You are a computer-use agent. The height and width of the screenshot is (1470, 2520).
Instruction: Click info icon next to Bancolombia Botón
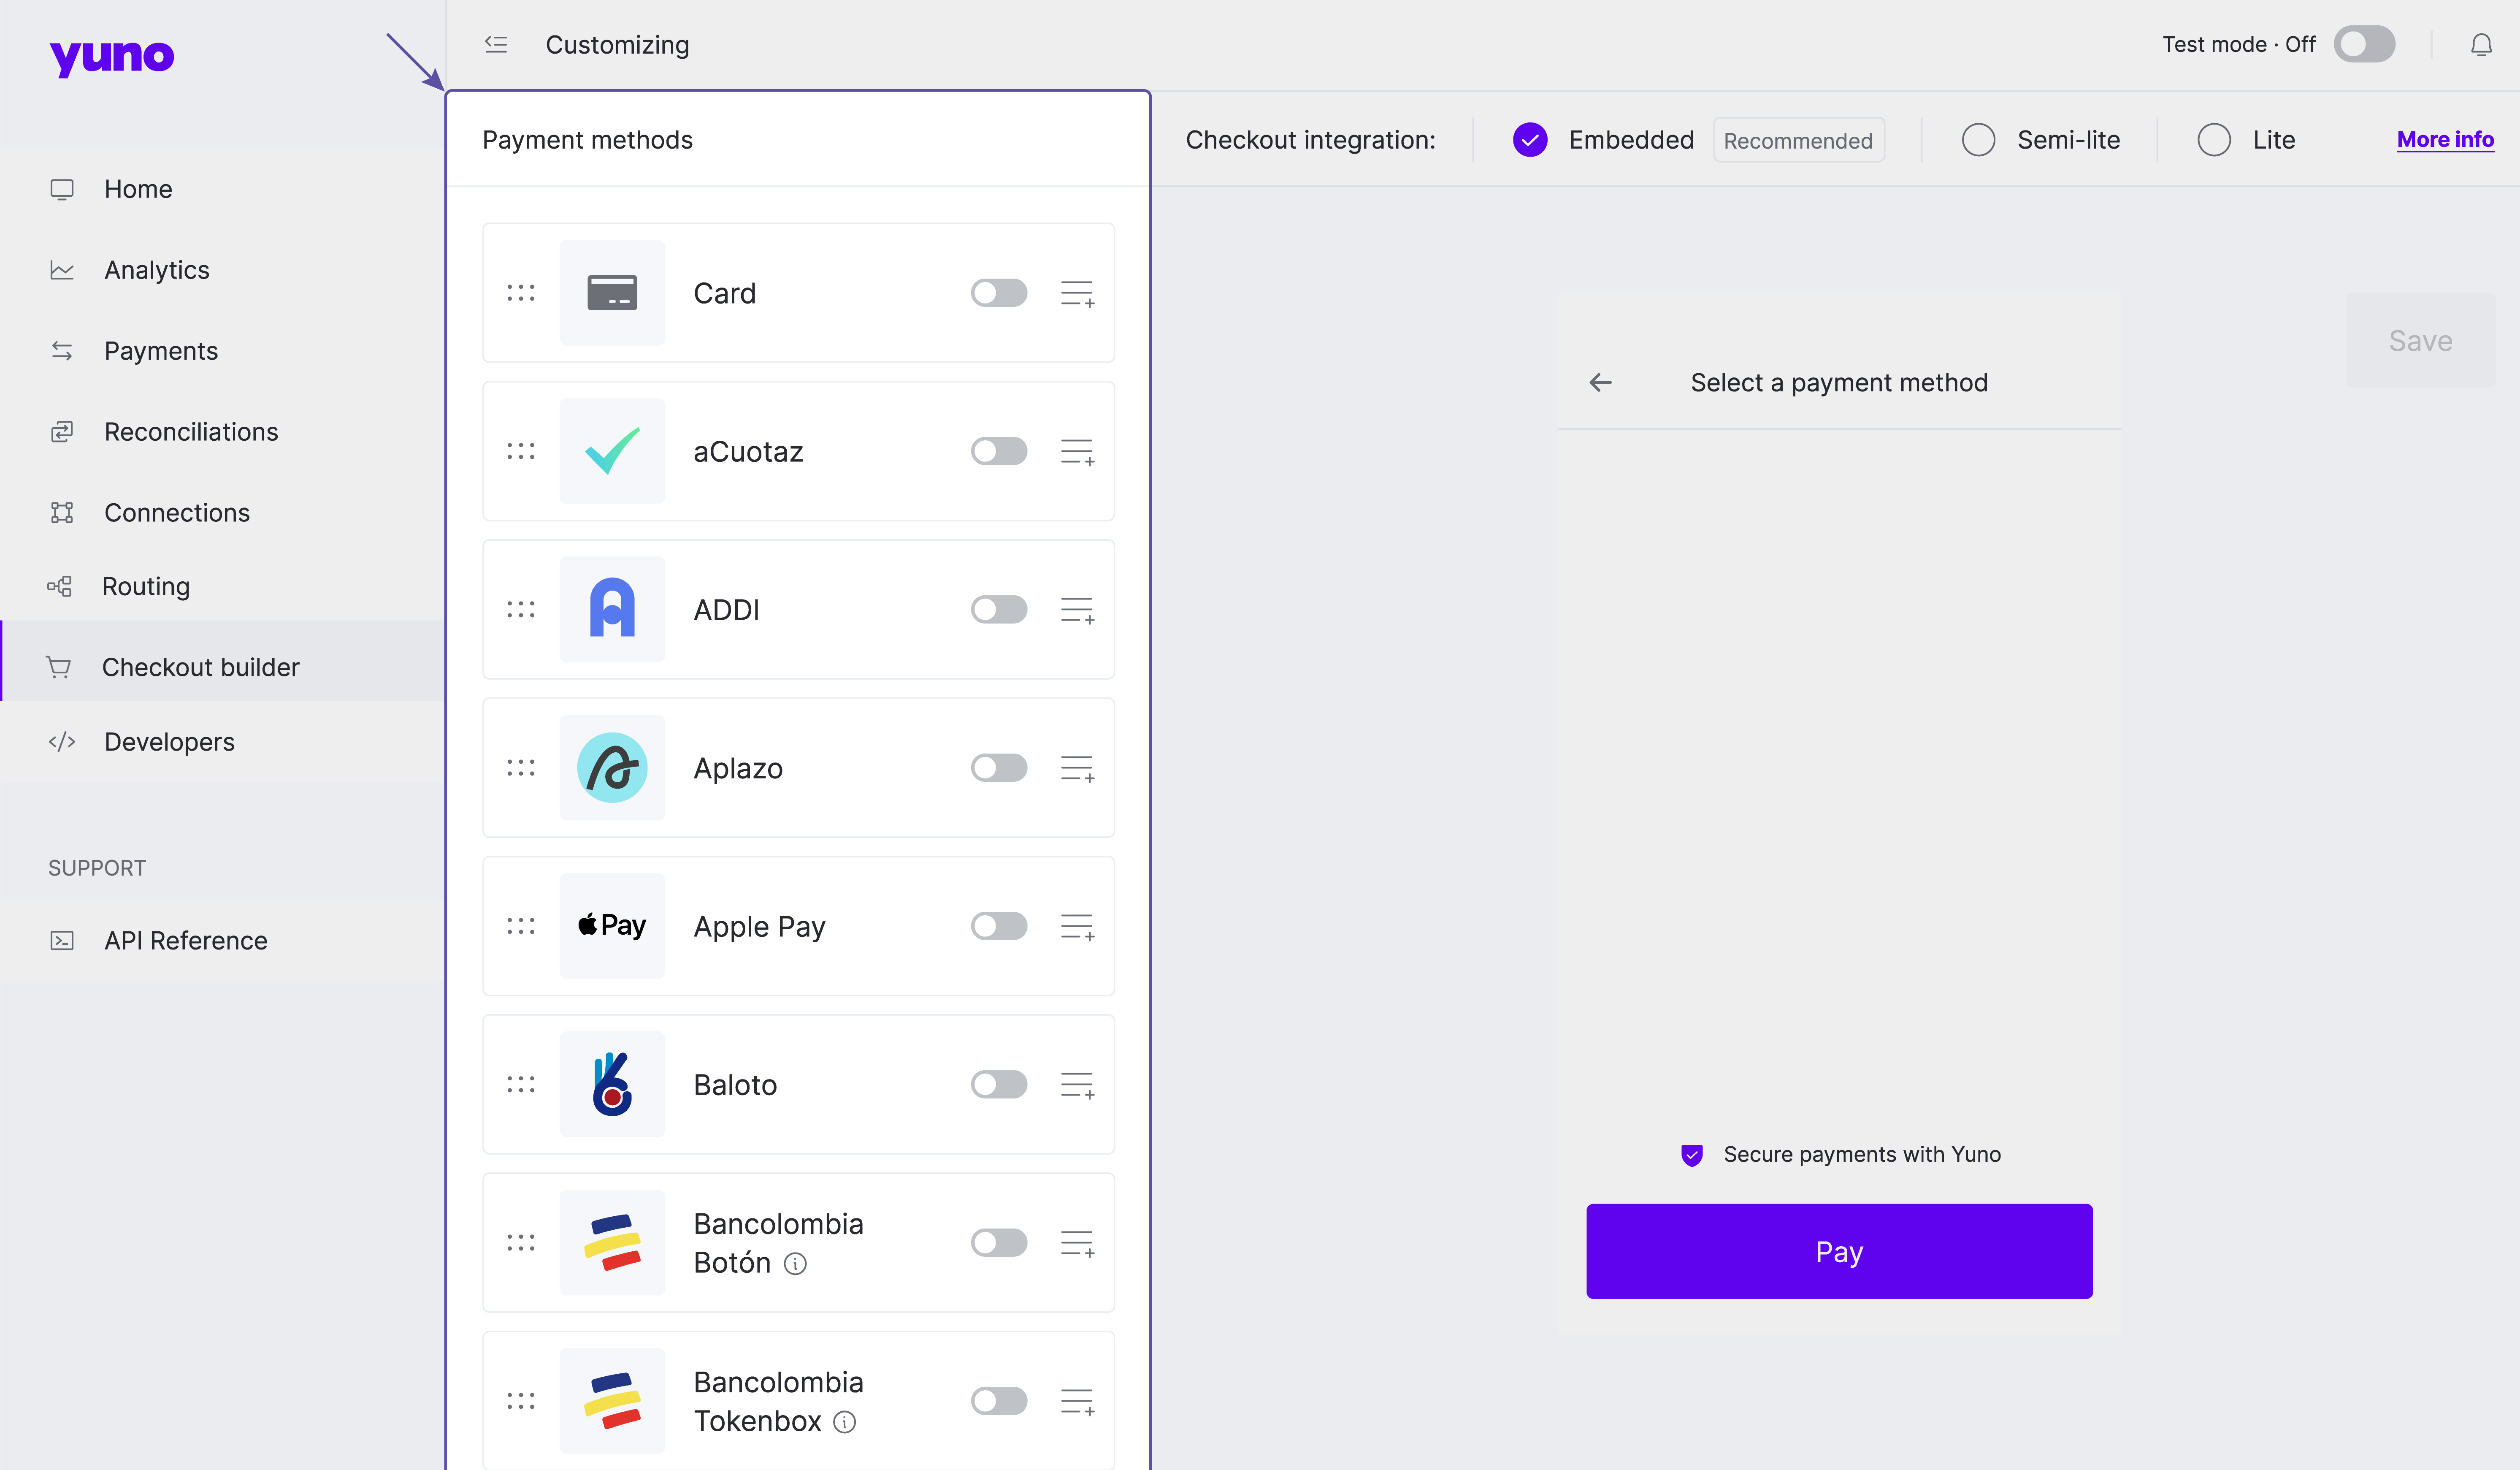[795, 1264]
